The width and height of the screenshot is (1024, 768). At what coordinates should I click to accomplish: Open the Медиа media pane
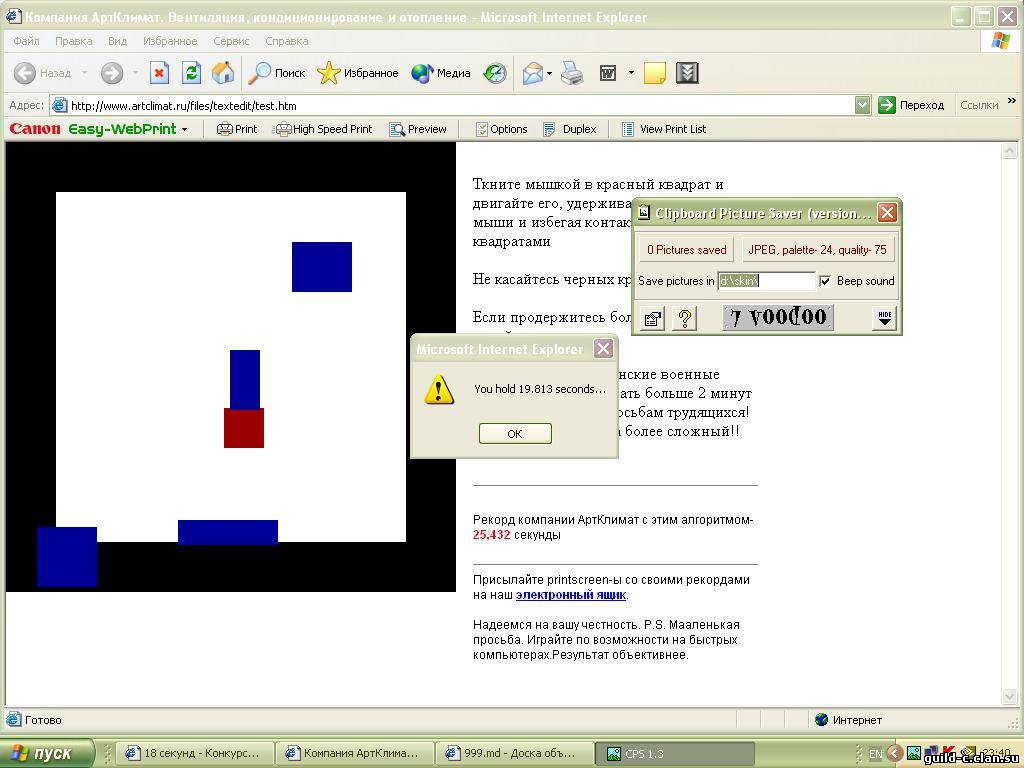point(441,73)
